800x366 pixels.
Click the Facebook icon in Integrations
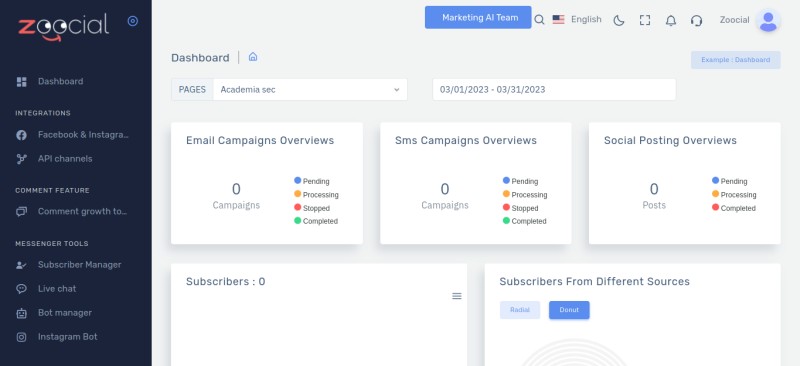(x=21, y=135)
